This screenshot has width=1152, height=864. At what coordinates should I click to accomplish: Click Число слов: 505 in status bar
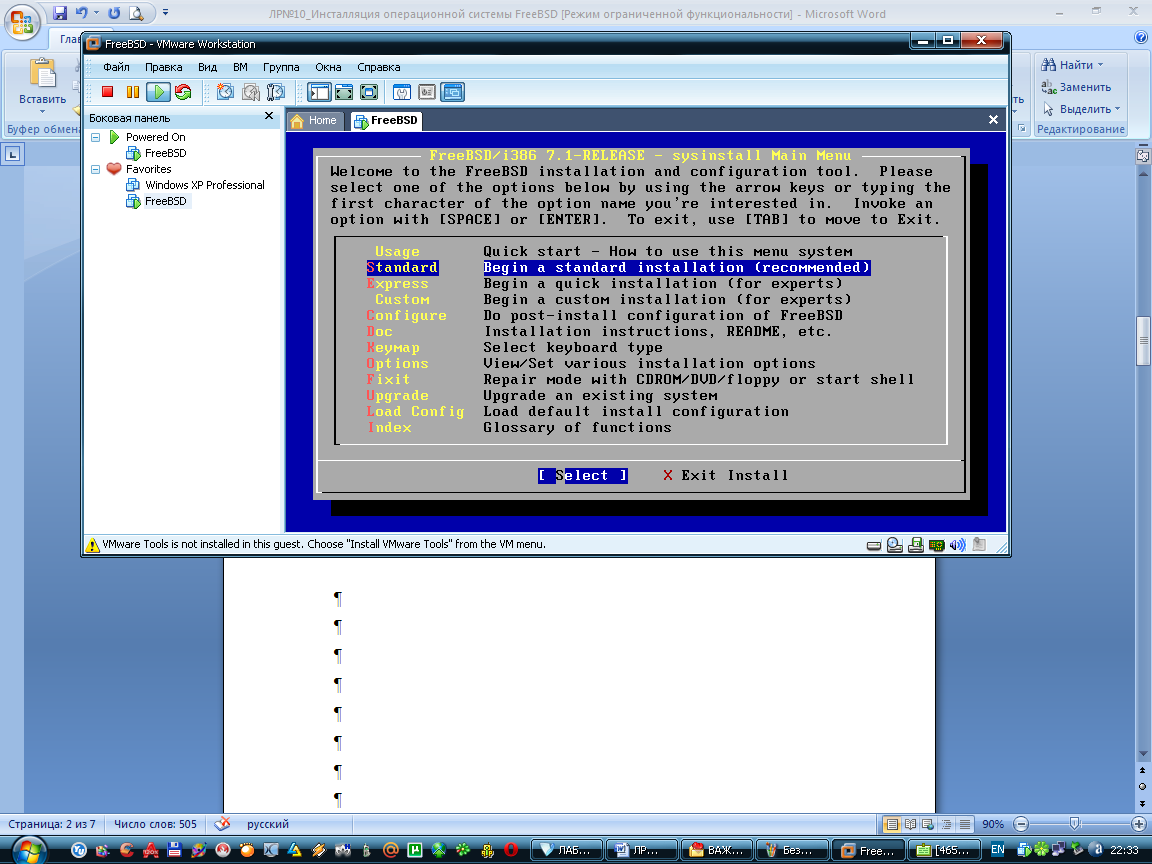[x=155, y=824]
